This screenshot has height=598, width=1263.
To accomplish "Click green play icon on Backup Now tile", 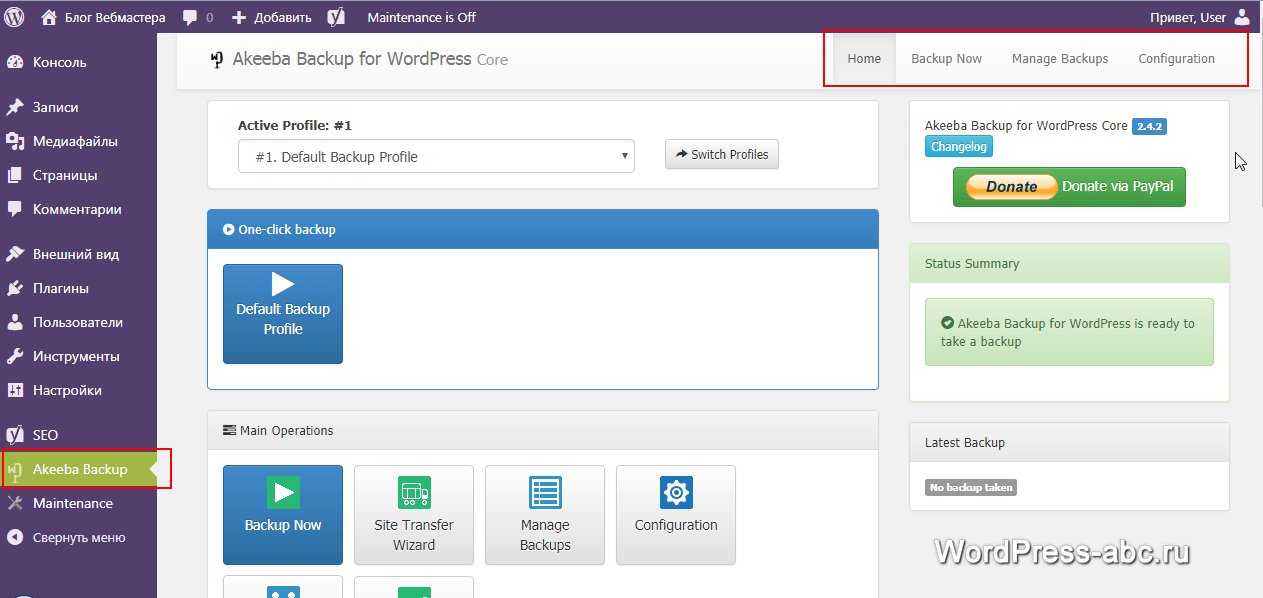I will (x=283, y=492).
